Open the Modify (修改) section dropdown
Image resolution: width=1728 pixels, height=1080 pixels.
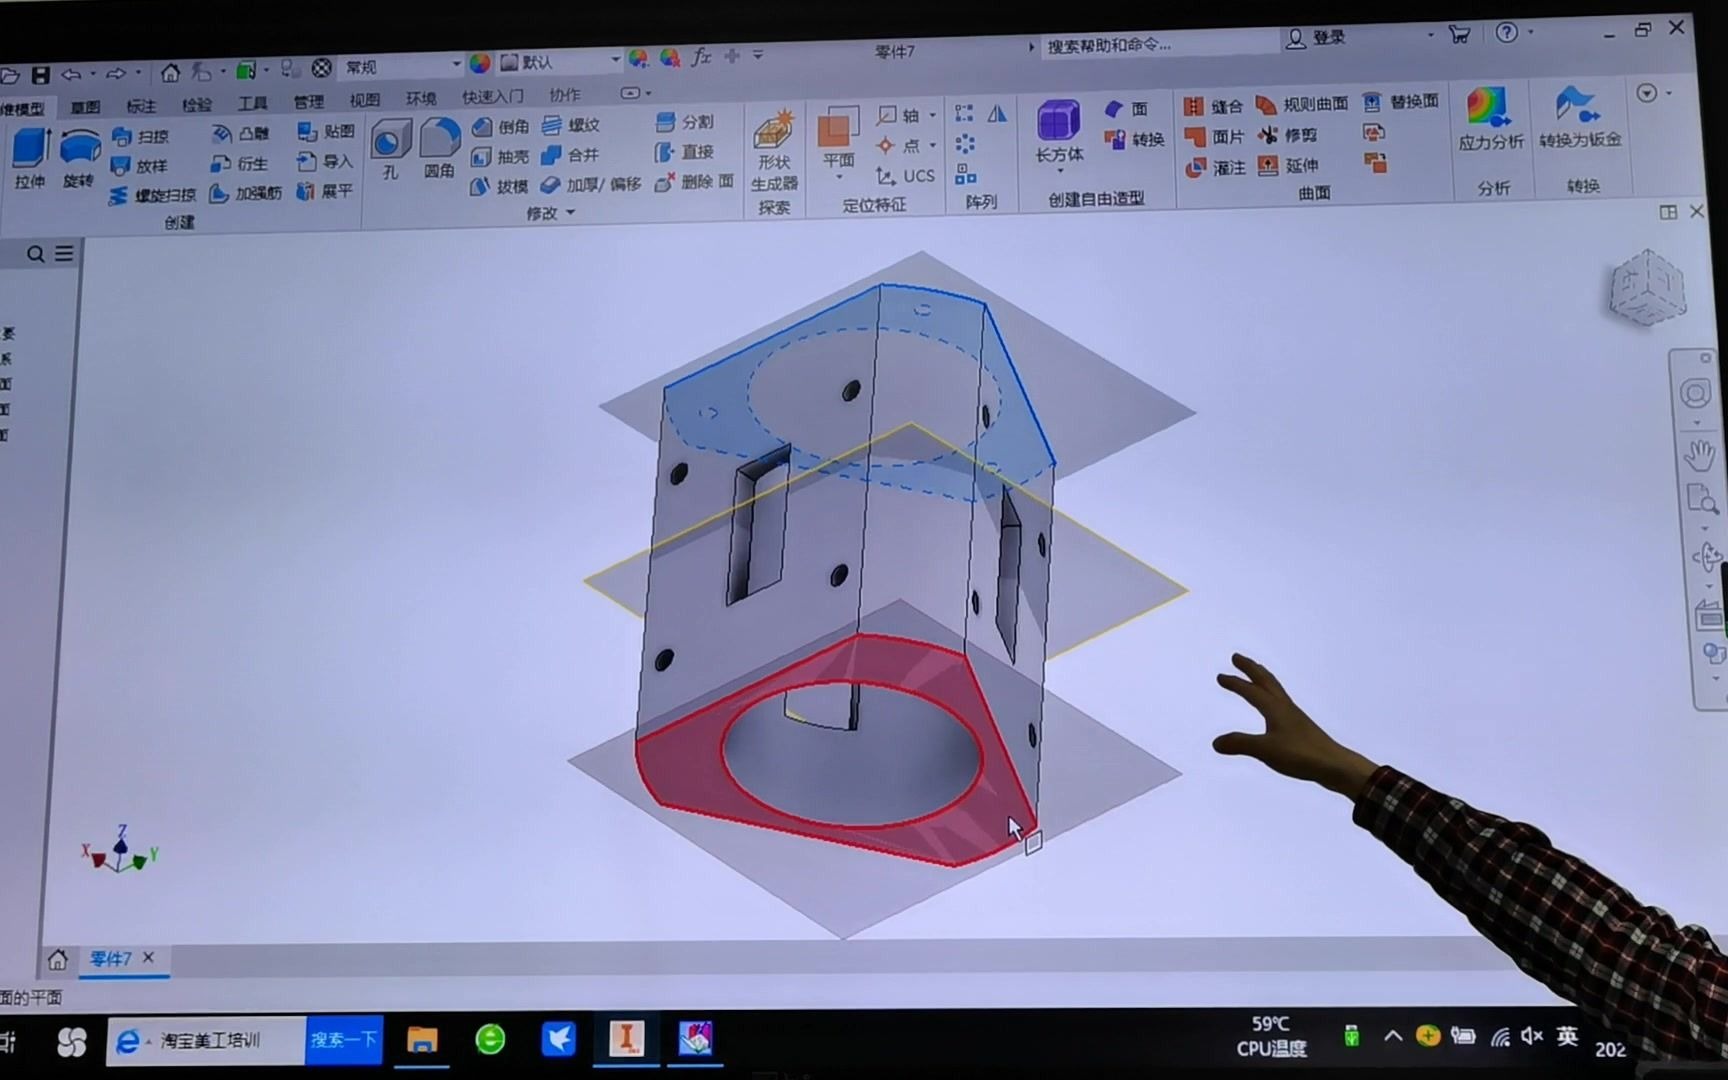tap(568, 213)
